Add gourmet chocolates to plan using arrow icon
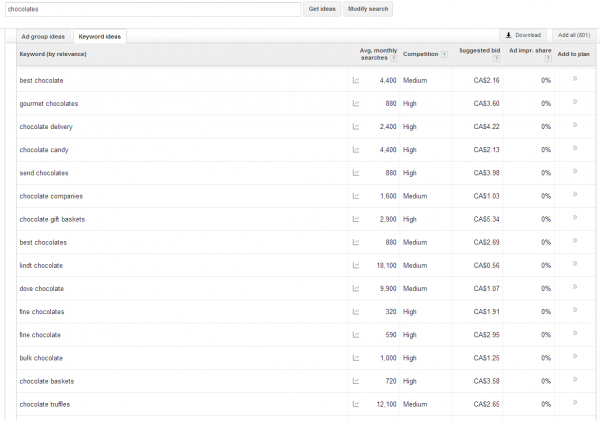Viewport: 600px width, 421px height. click(574, 103)
